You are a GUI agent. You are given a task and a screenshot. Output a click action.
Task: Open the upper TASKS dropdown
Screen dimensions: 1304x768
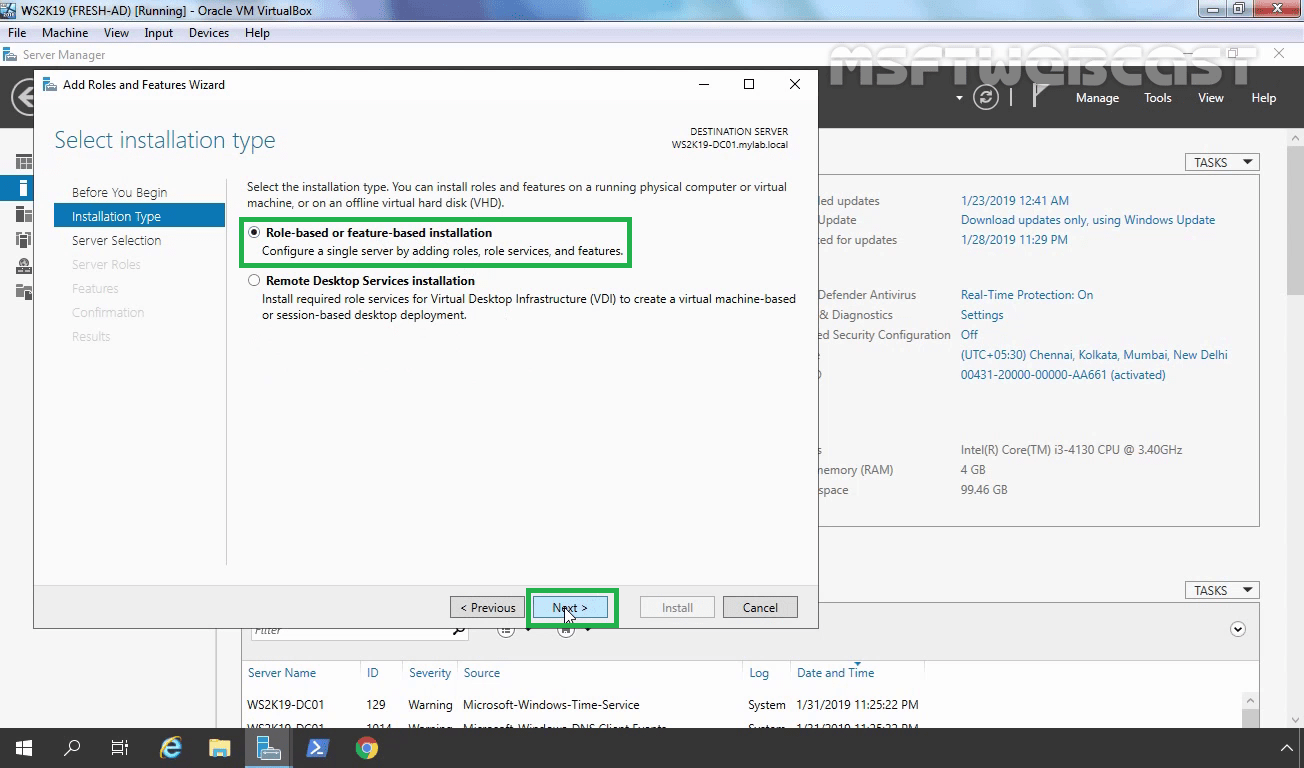[x=1221, y=161]
